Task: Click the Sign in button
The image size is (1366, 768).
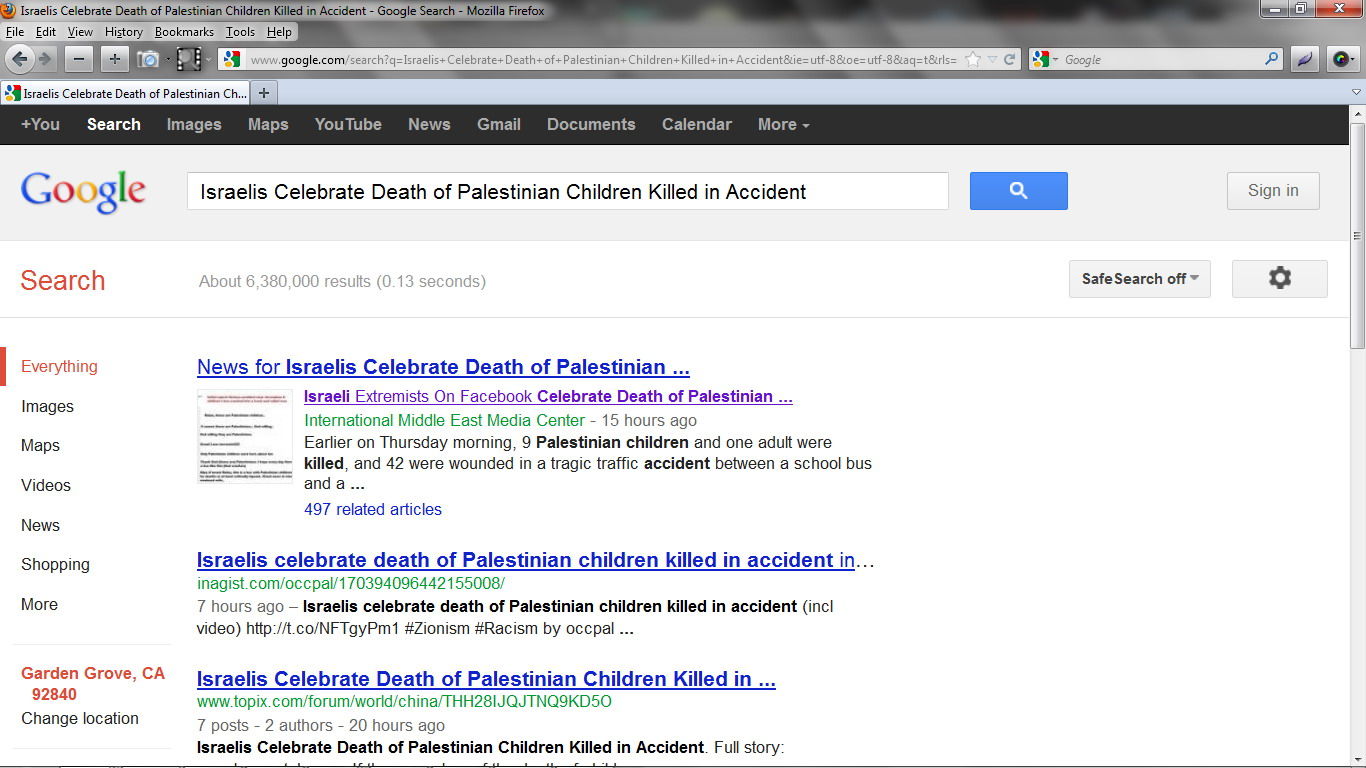Action: coord(1273,191)
